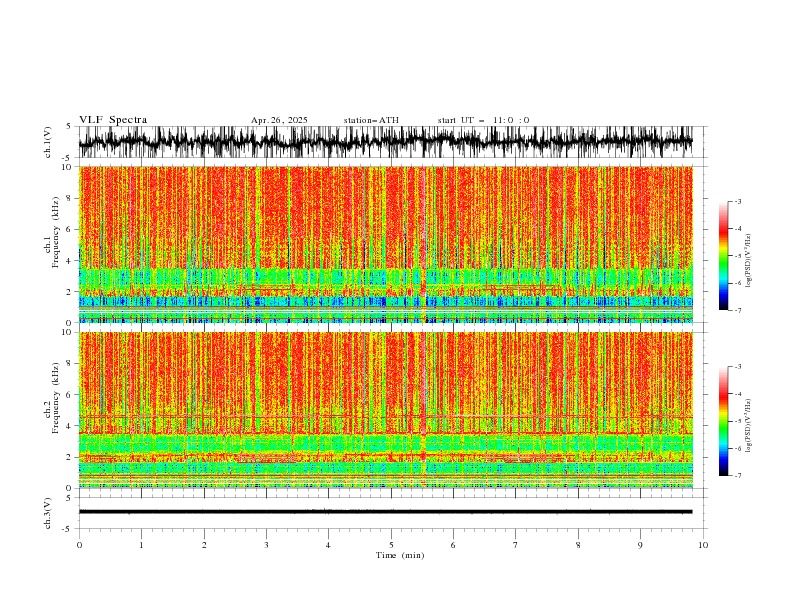The image size is (792, 612).
Task: Click the ch.2 spectrogram plot
Action: (385, 410)
